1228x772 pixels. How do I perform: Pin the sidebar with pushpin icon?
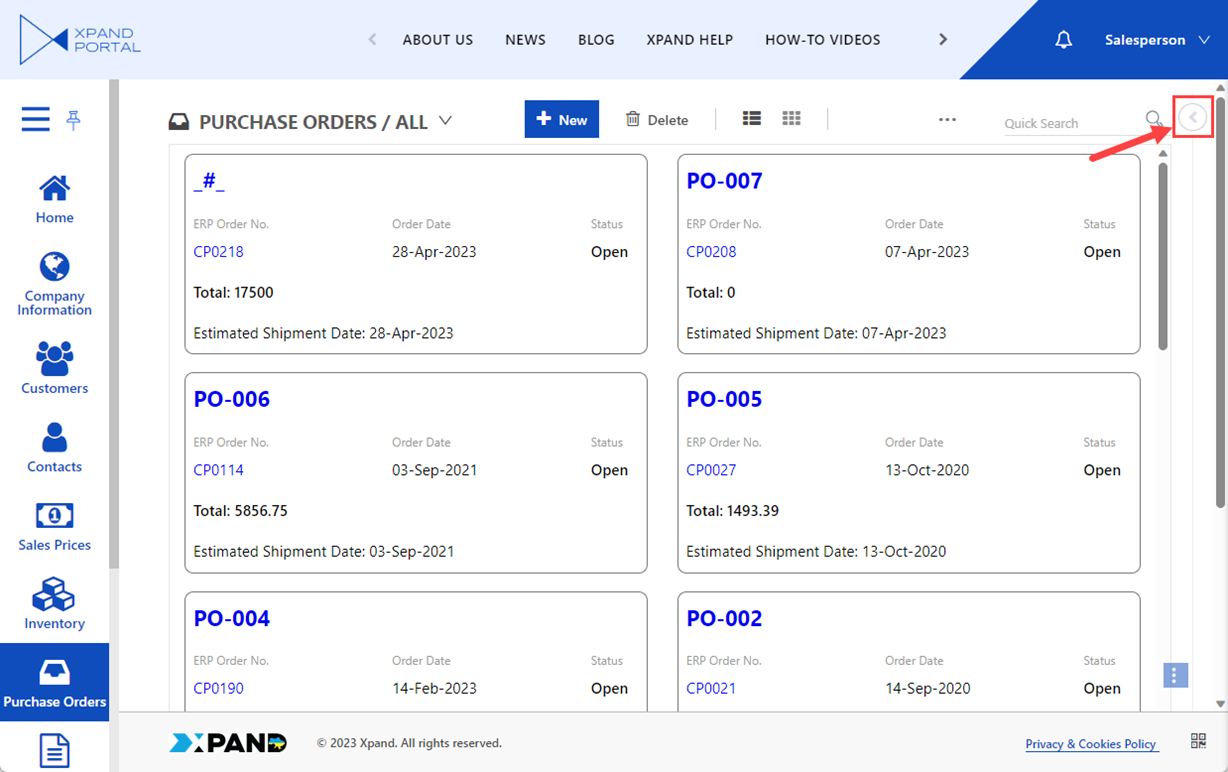click(73, 120)
